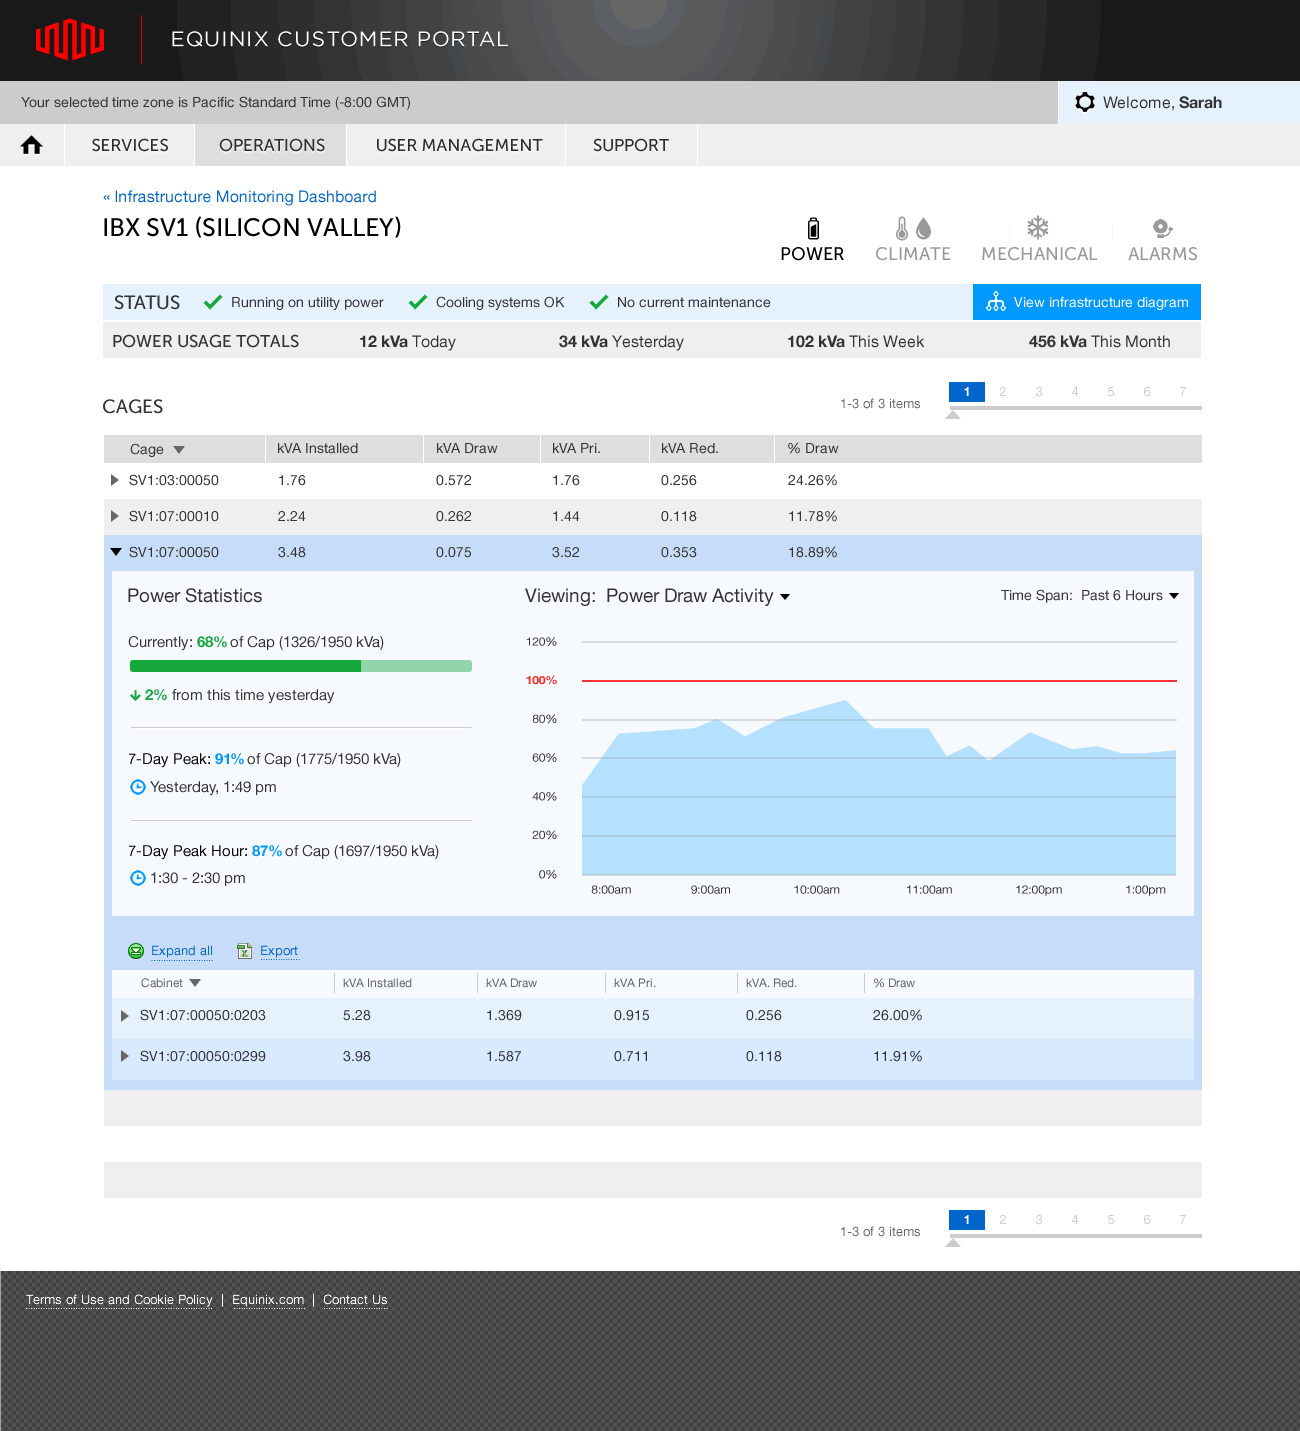Click the red 100% chart axis label
The image size is (1300, 1431).
[x=541, y=680]
